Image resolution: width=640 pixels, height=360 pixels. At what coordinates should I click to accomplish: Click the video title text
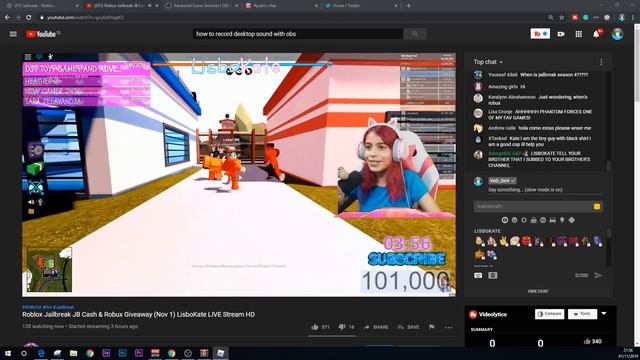(138, 315)
